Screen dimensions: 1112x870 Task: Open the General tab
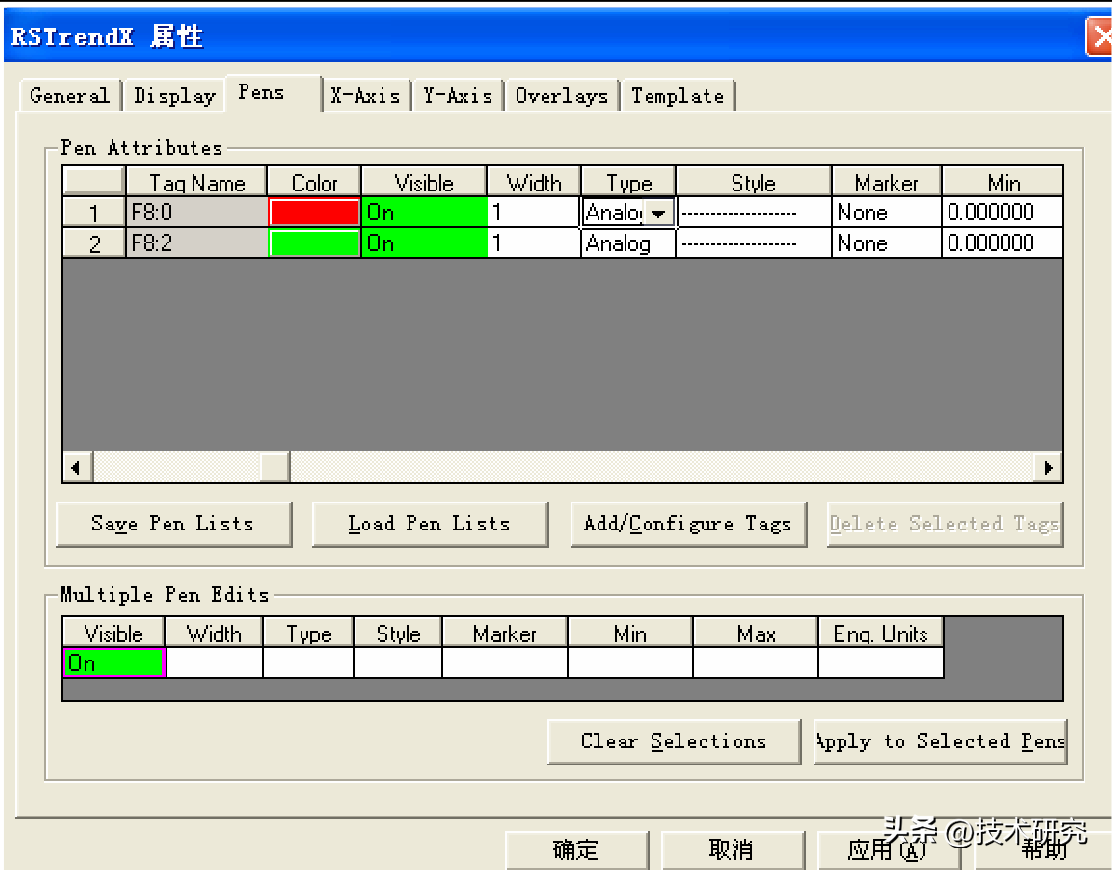tap(69, 96)
